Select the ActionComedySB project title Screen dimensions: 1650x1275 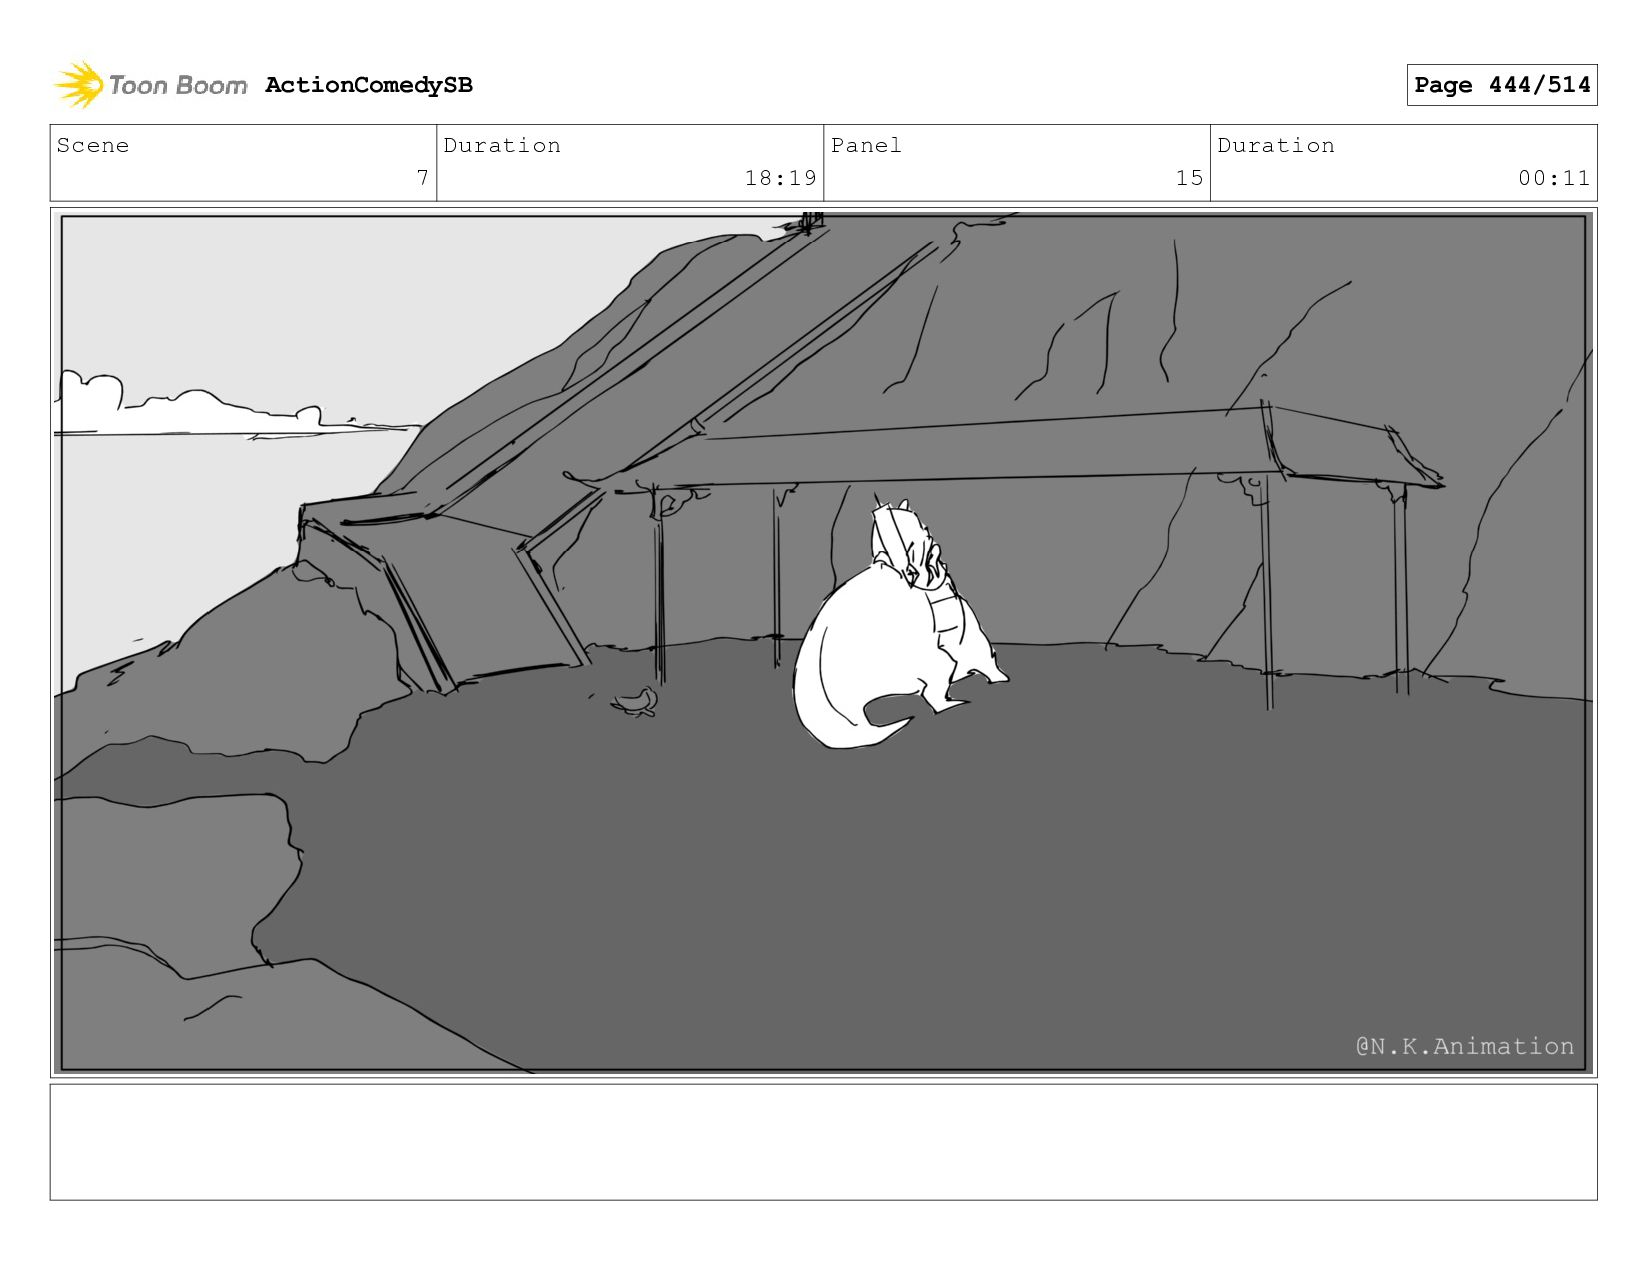pyautogui.click(x=369, y=85)
